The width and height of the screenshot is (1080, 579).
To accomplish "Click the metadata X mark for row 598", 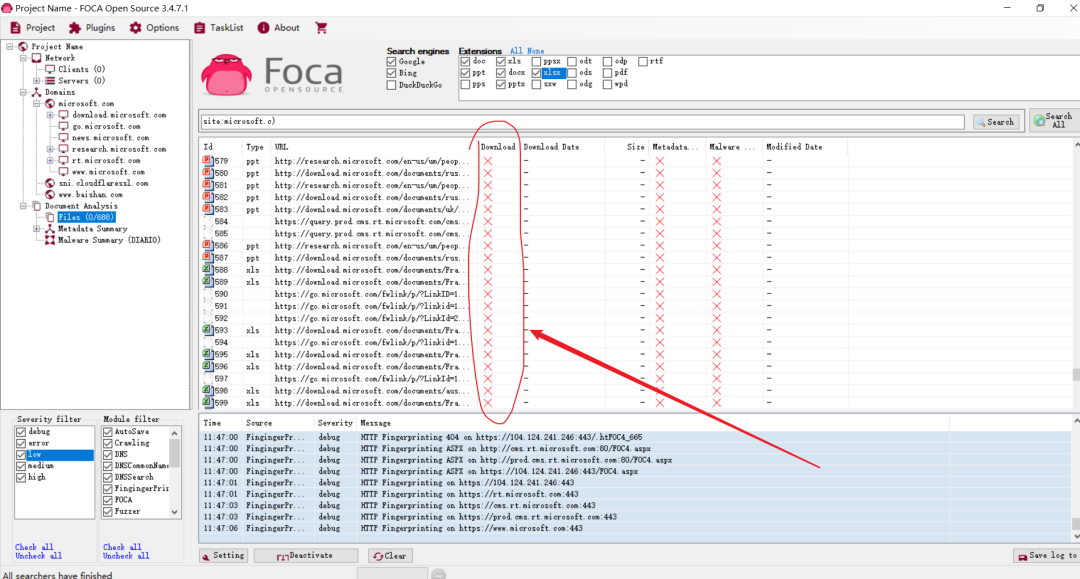I will (x=660, y=391).
